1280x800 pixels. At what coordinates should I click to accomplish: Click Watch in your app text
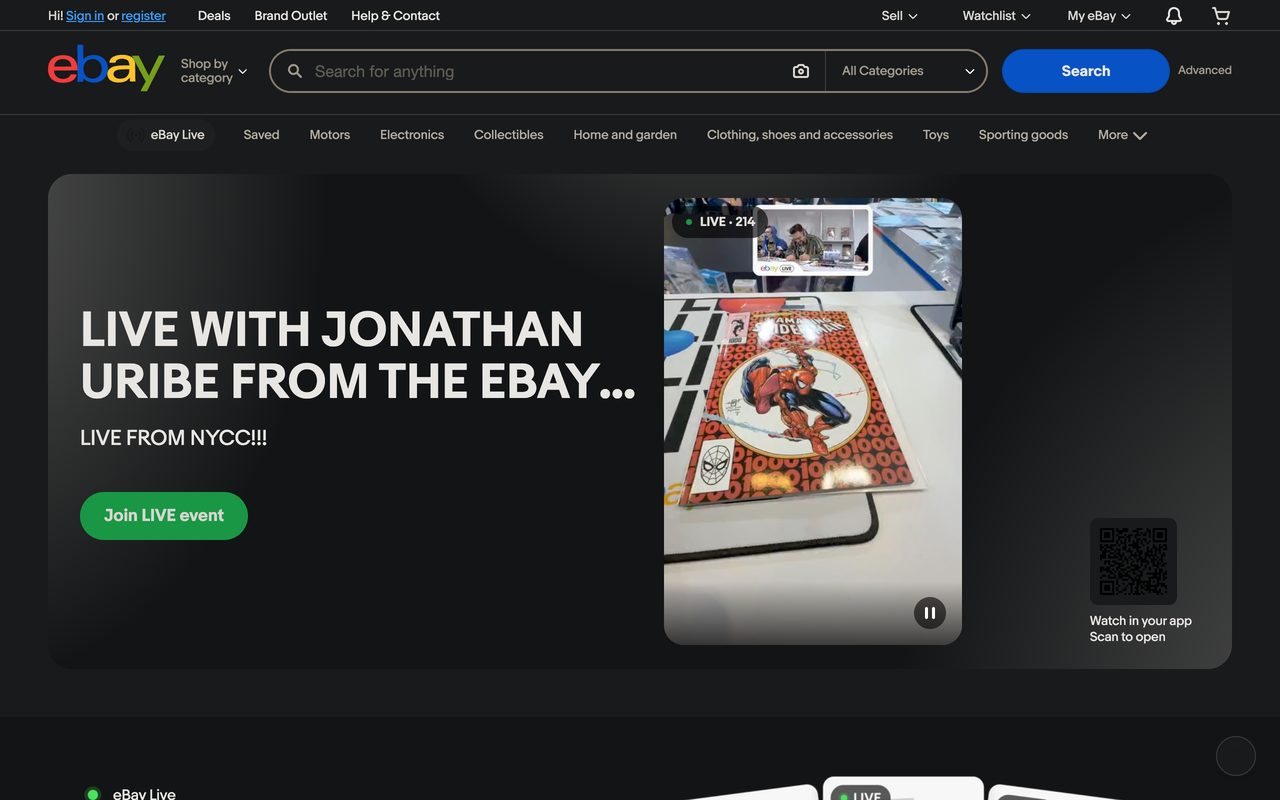coord(1141,621)
